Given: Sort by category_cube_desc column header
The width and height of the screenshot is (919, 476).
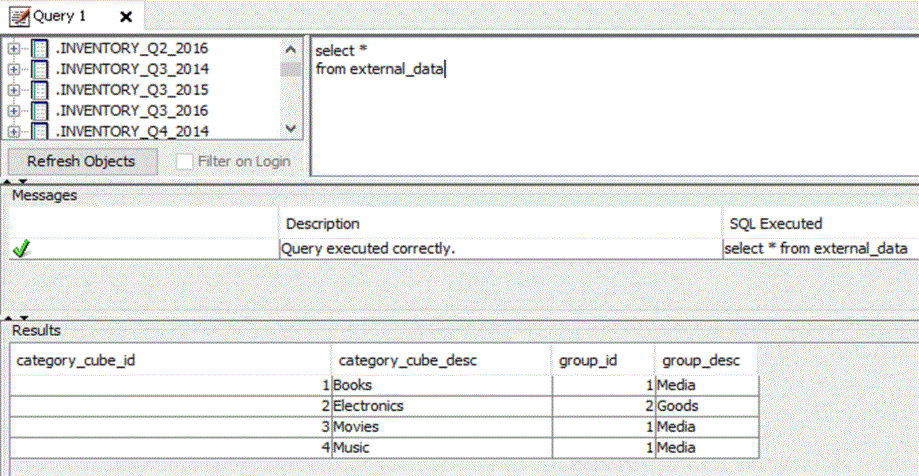Looking at the screenshot, I should [x=442, y=361].
